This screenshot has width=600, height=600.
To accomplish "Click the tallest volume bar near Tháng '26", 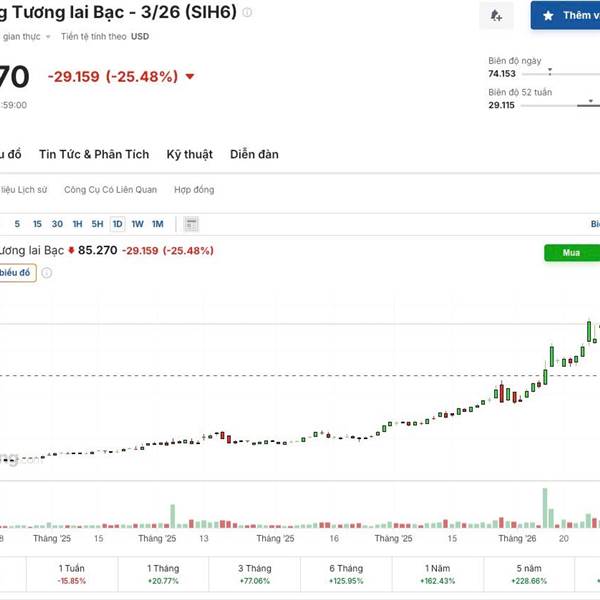I will coord(545,508).
